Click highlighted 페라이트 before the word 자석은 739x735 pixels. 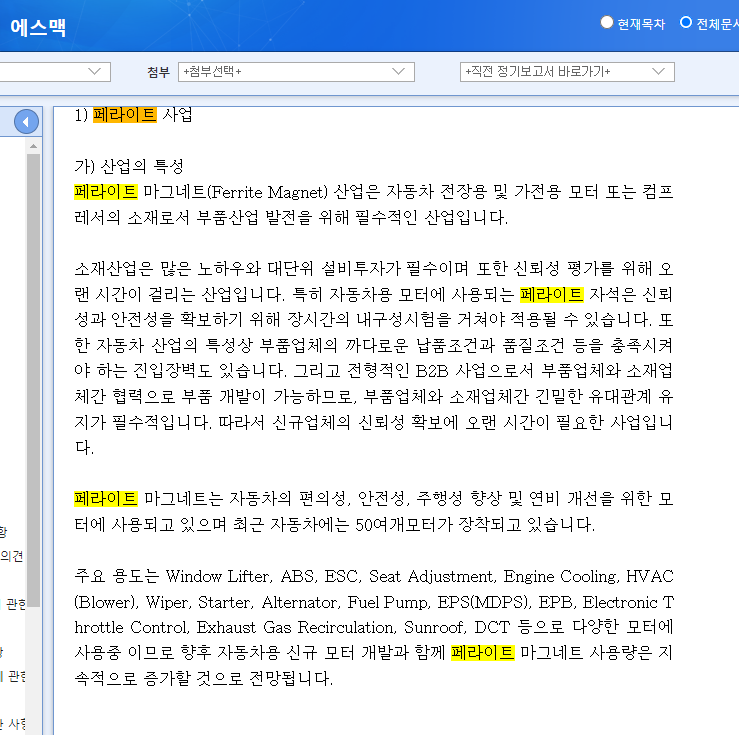pos(551,295)
